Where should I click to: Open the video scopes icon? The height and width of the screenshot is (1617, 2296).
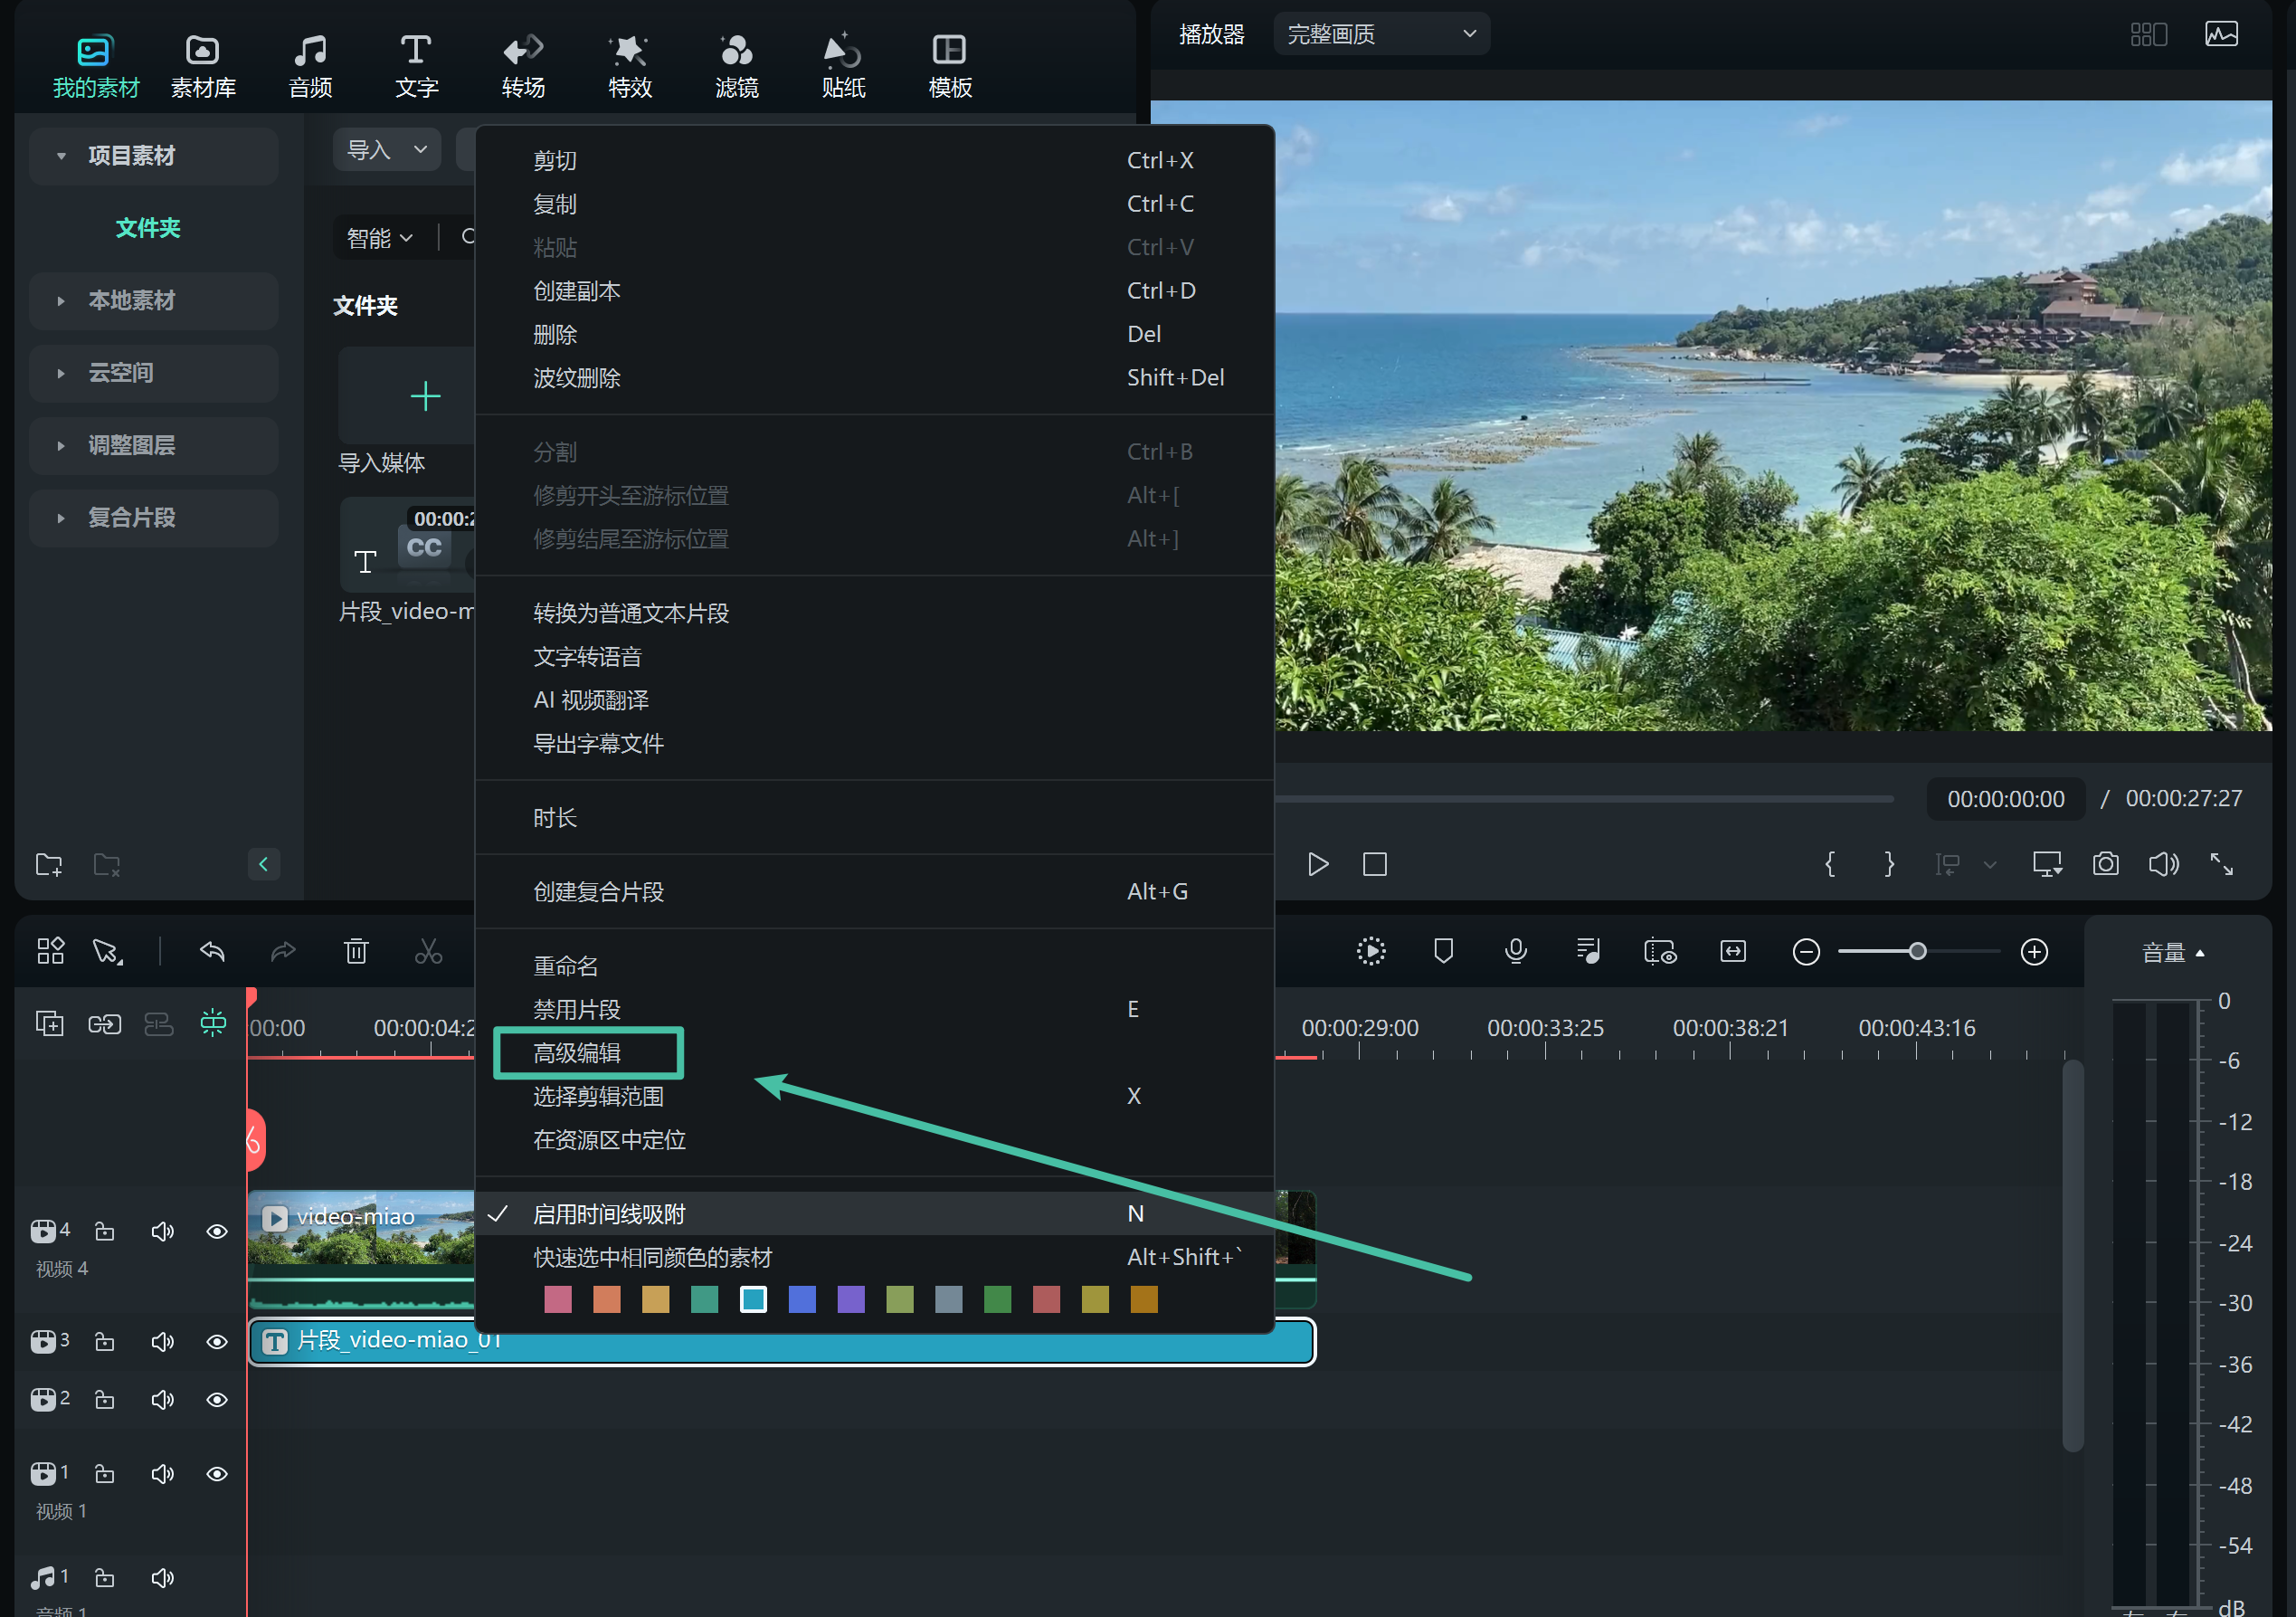2222,34
